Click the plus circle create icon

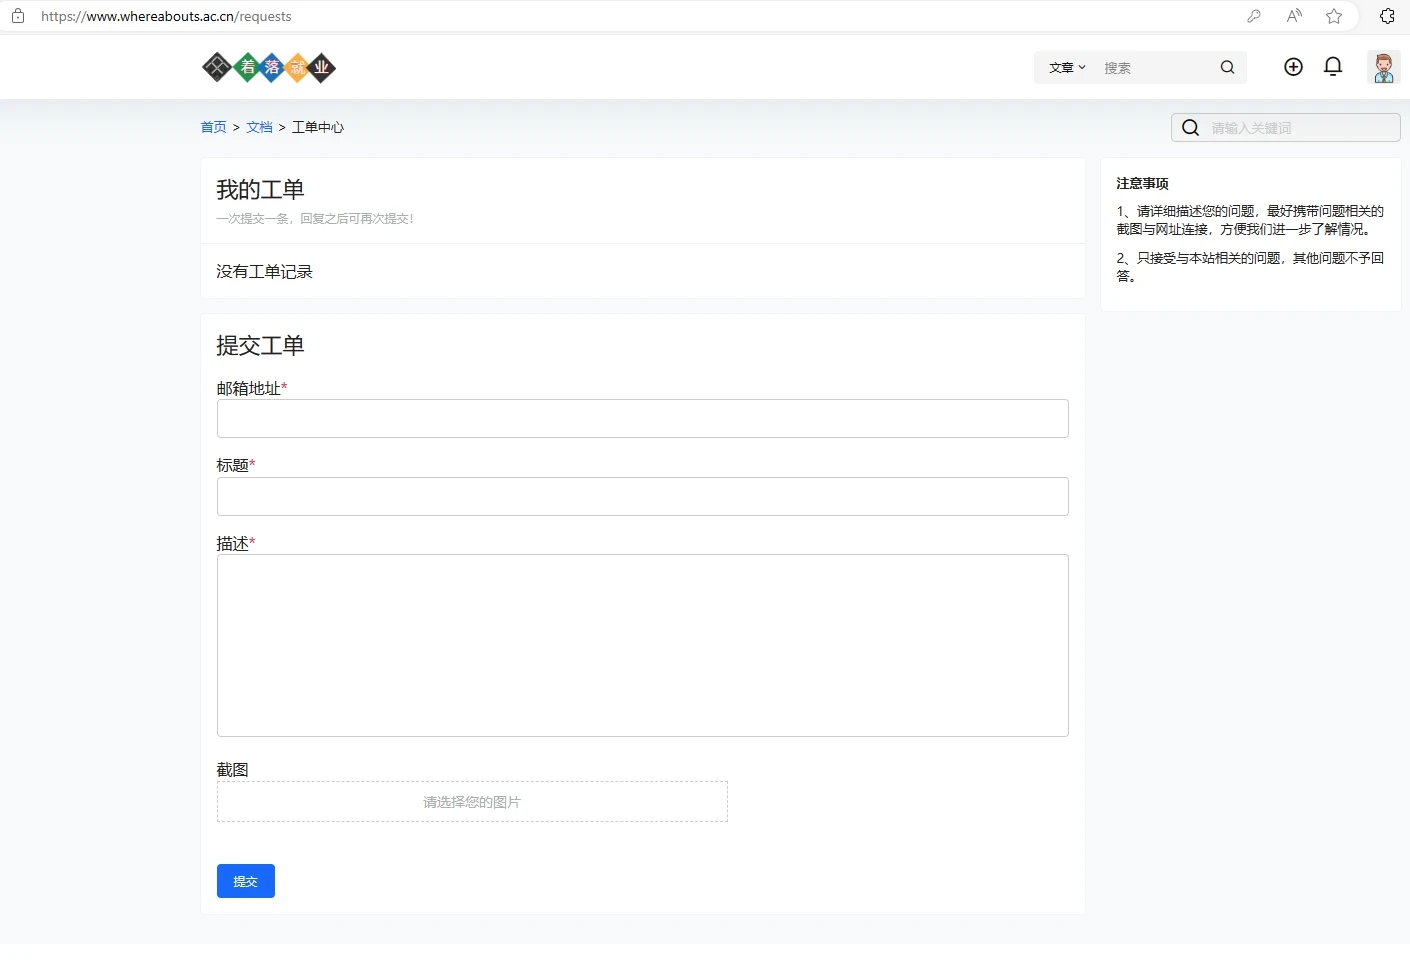(1293, 67)
